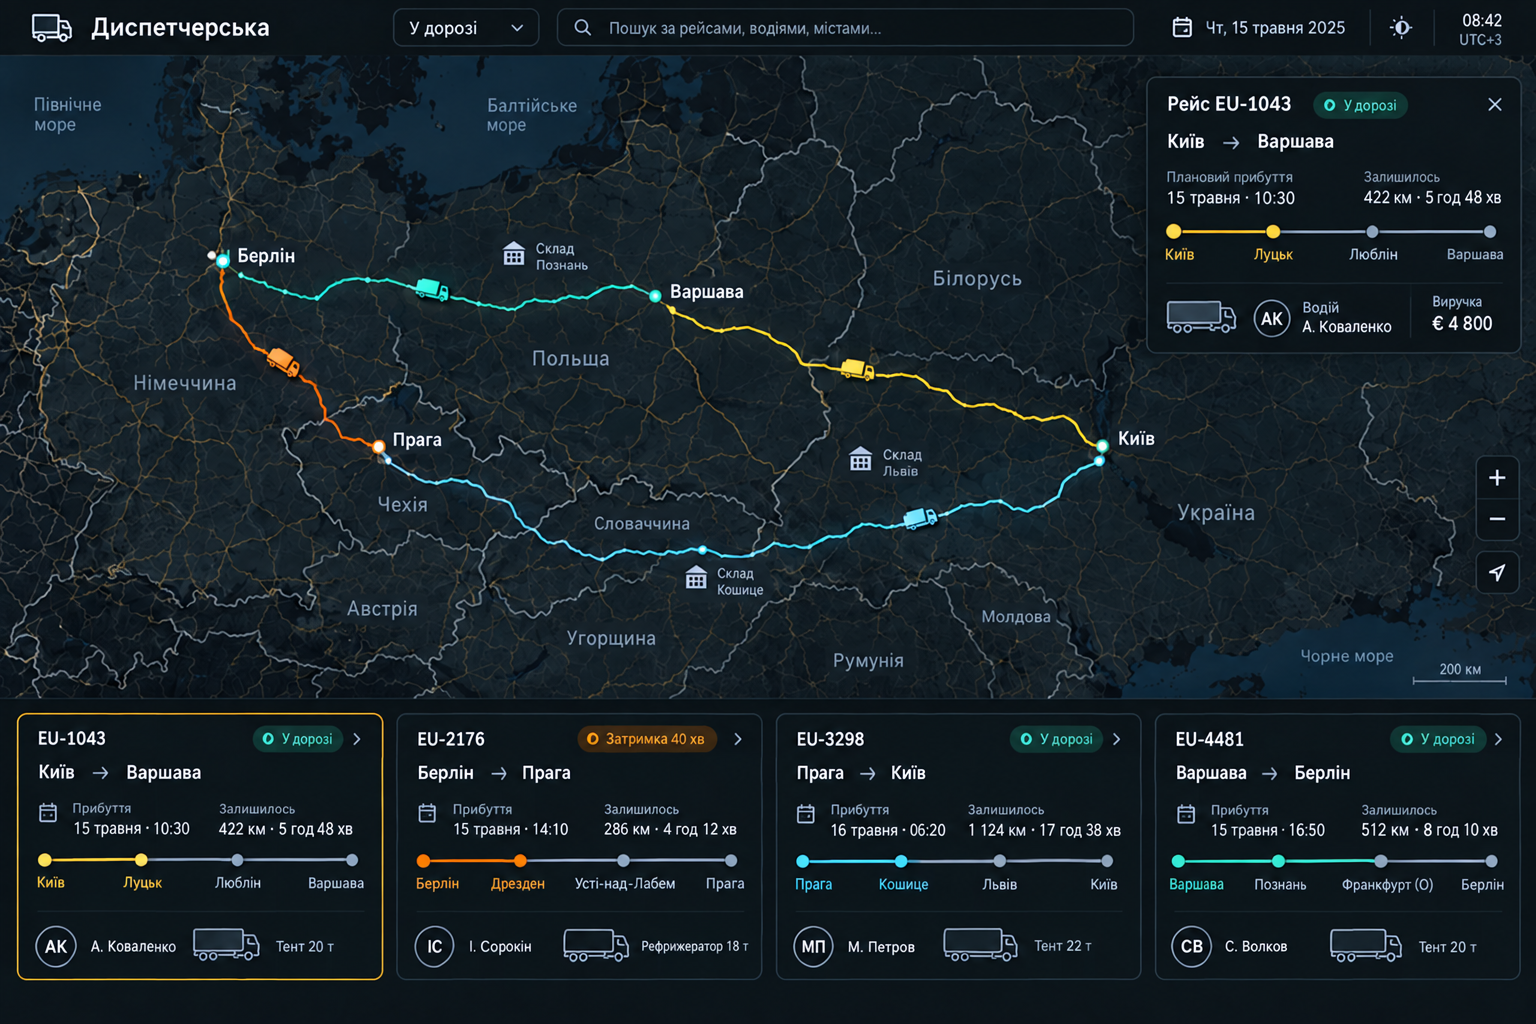This screenshot has height=1024, width=1536.
Task: Select the orange truck on Berlin–Prague route
Action: coord(283,361)
